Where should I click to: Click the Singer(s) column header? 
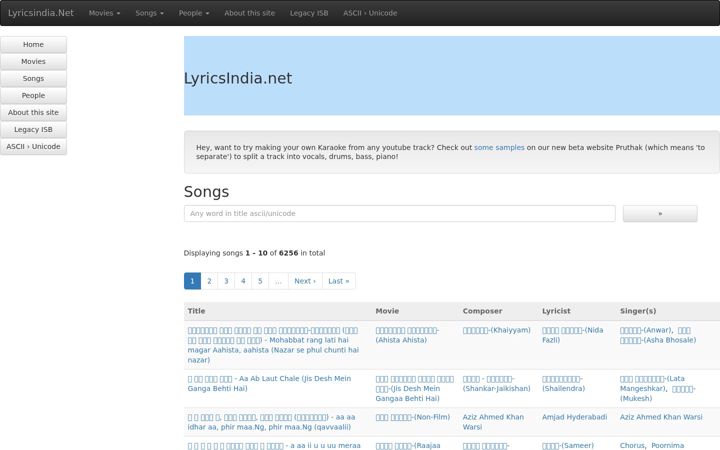coord(638,311)
